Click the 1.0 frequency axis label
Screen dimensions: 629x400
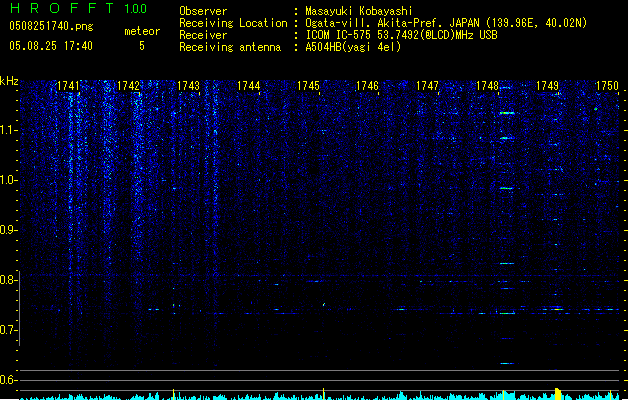click(x=9, y=180)
